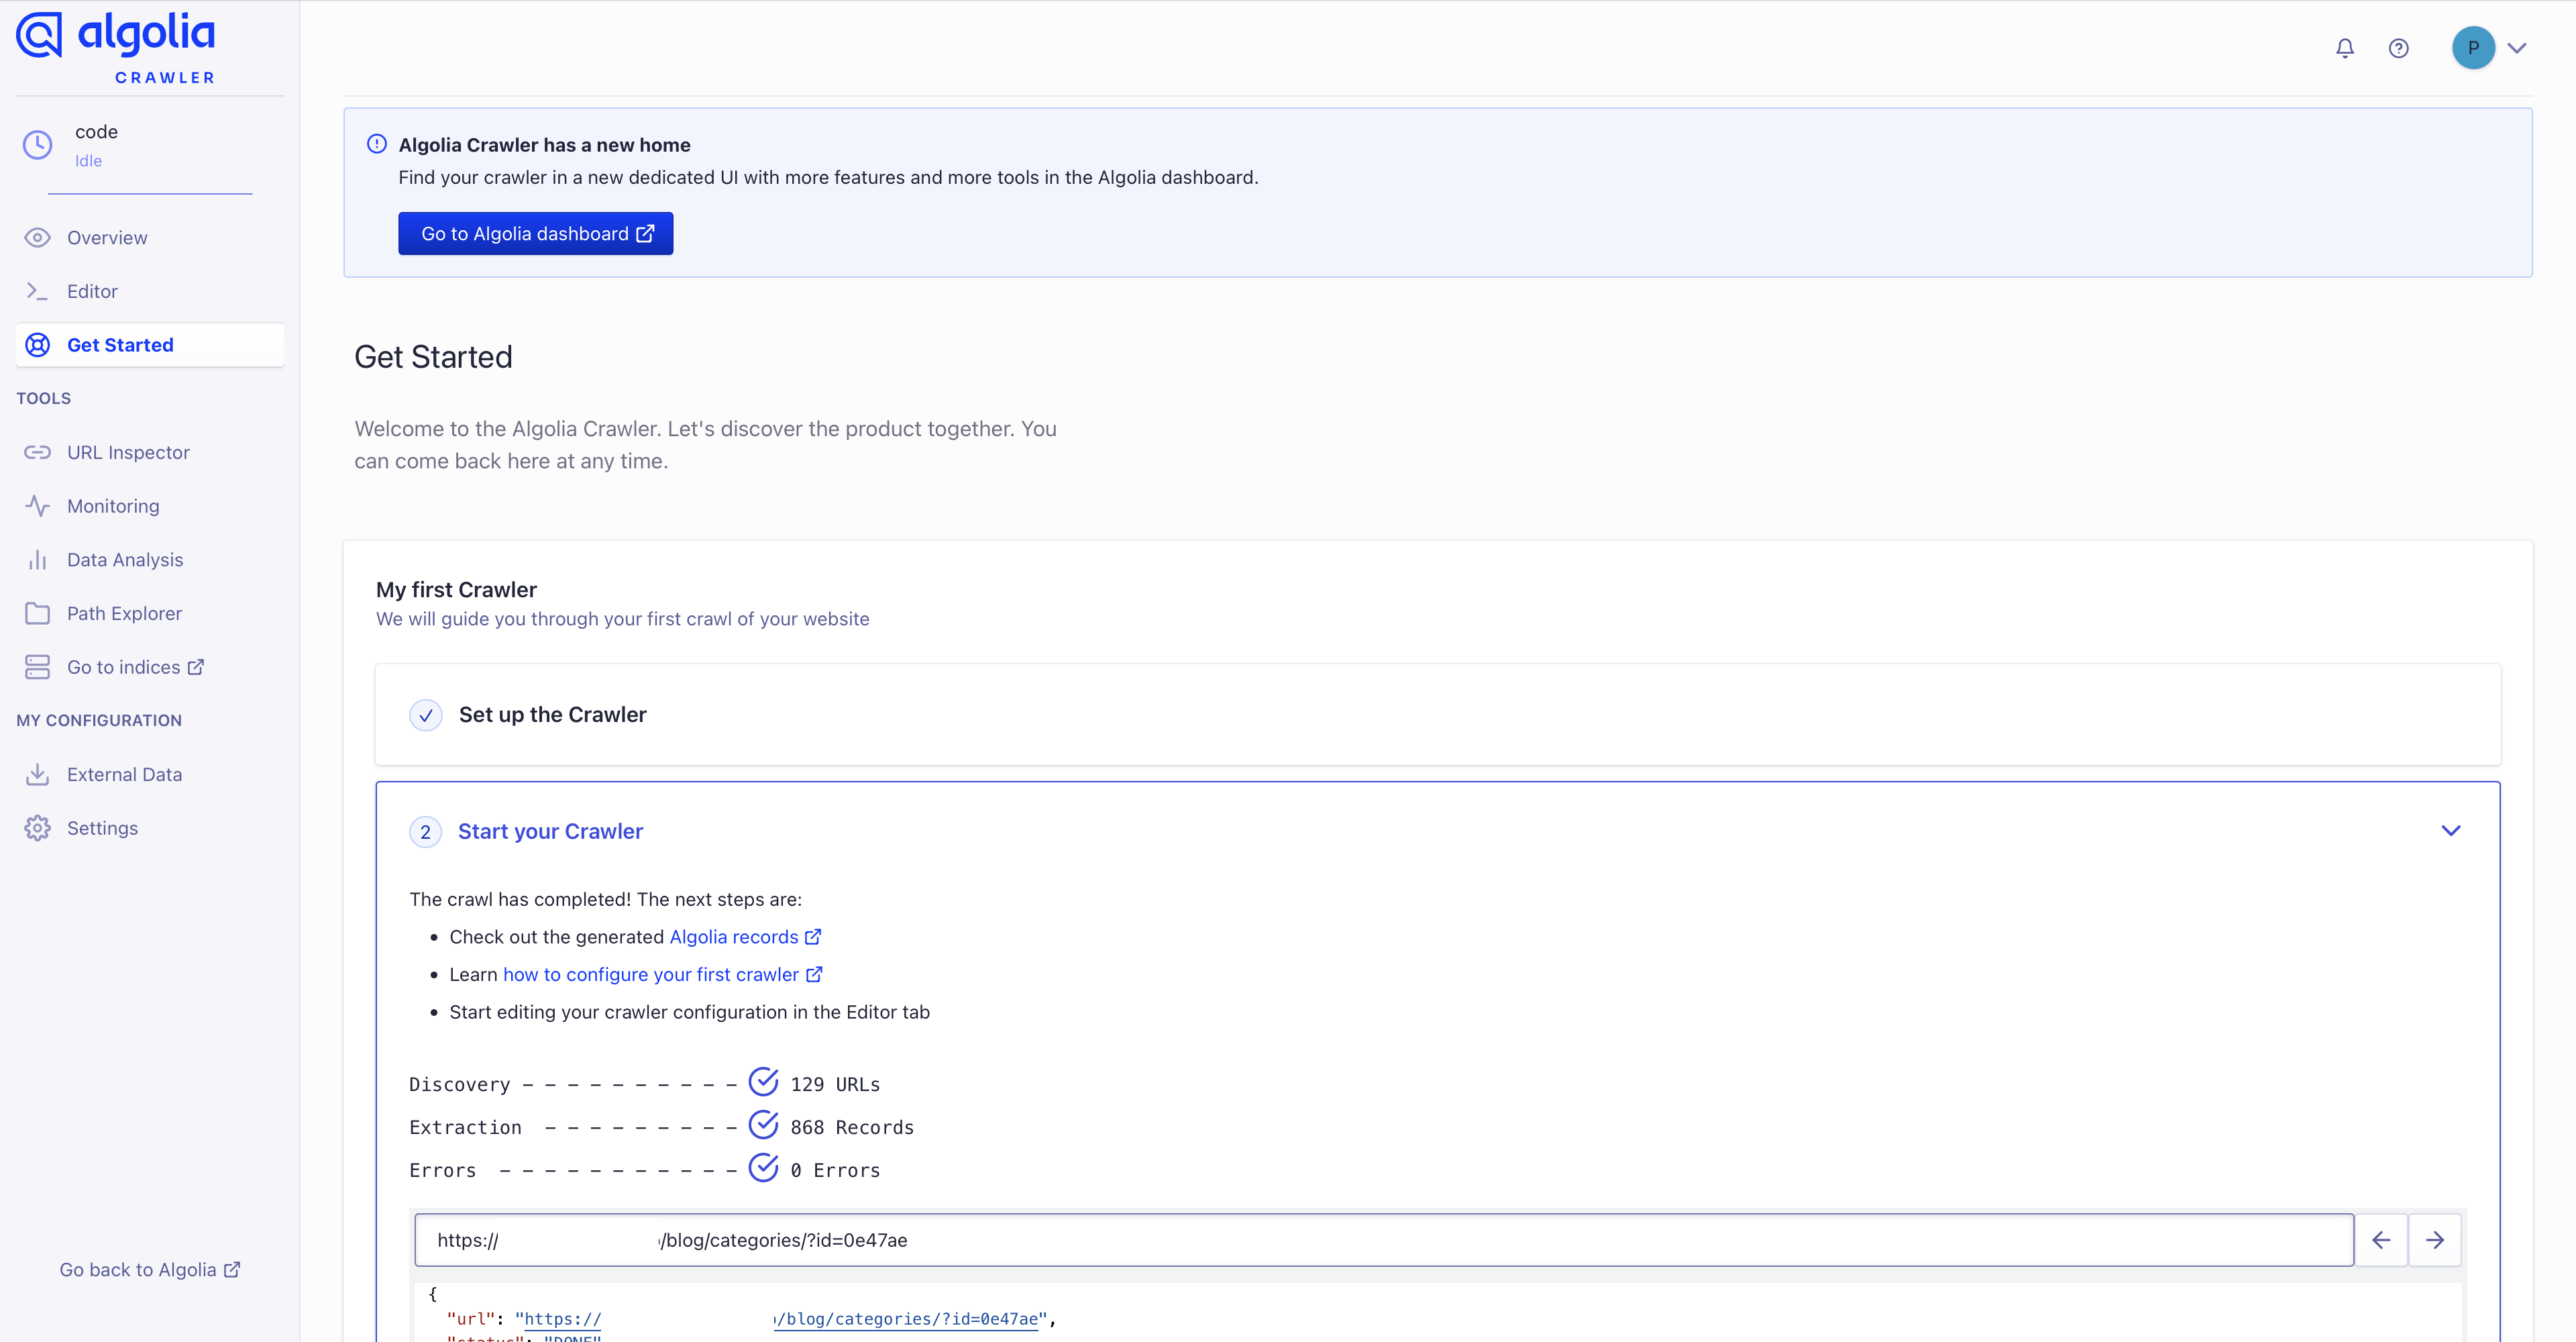This screenshot has width=2576, height=1342.
Task: Open the help question mark icon
Action: (2398, 48)
